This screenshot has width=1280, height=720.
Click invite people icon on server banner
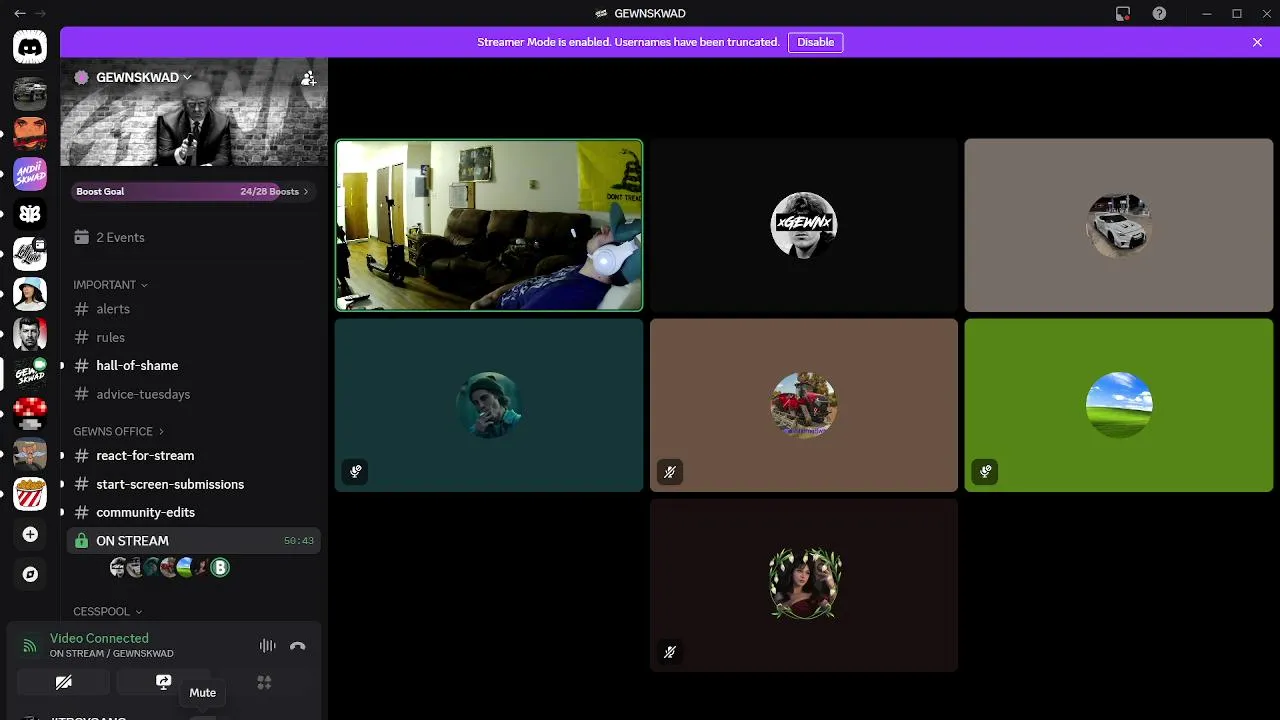pos(308,78)
